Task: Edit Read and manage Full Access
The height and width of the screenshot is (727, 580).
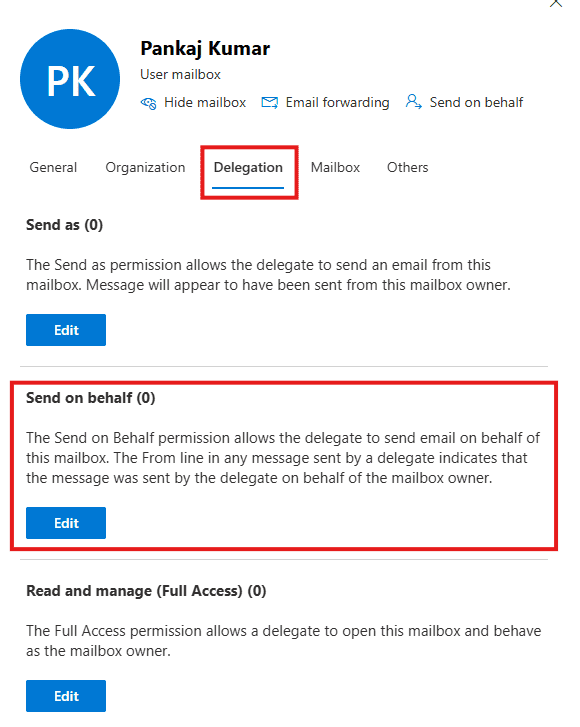Action: point(66,696)
